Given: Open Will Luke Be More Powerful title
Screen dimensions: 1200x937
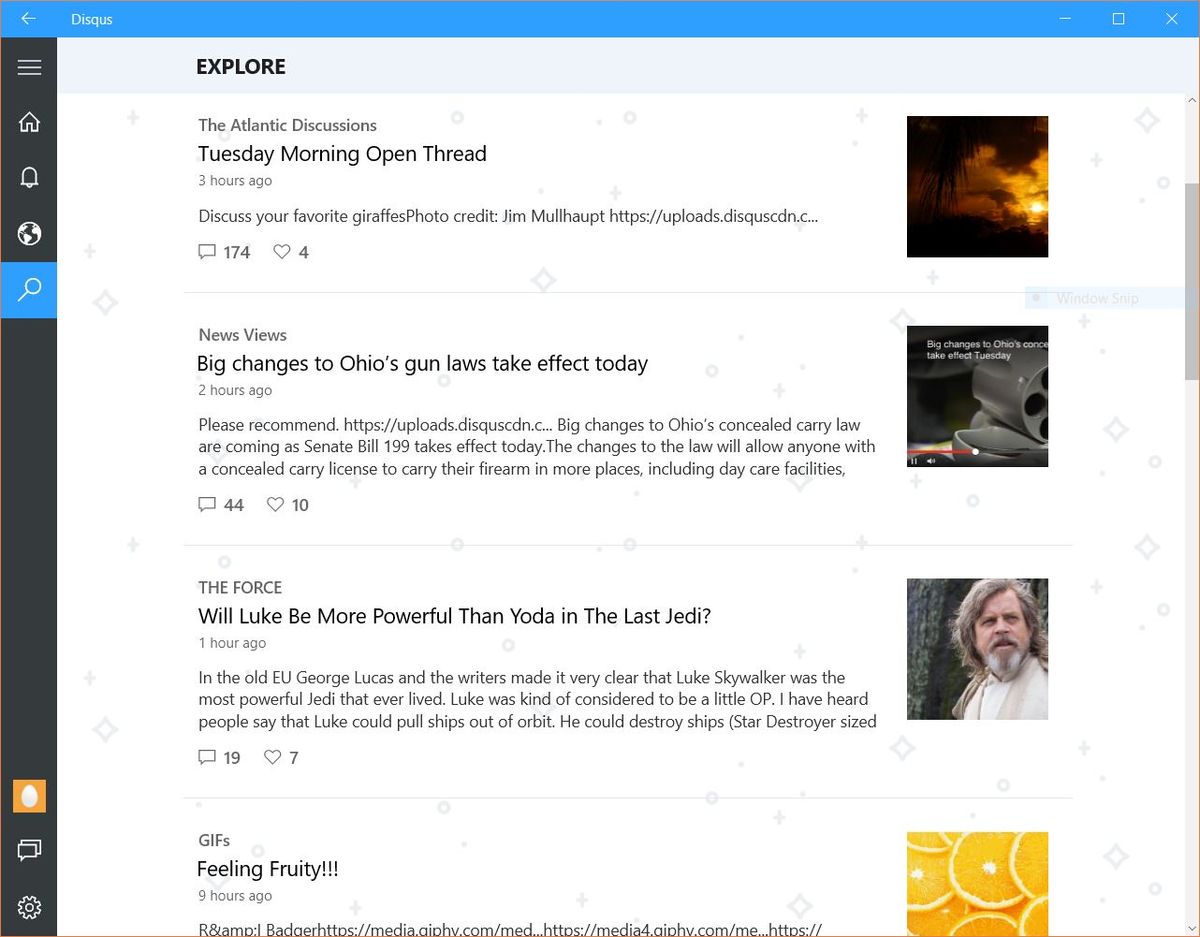Looking at the screenshot, I should click(x=454, y=616).
